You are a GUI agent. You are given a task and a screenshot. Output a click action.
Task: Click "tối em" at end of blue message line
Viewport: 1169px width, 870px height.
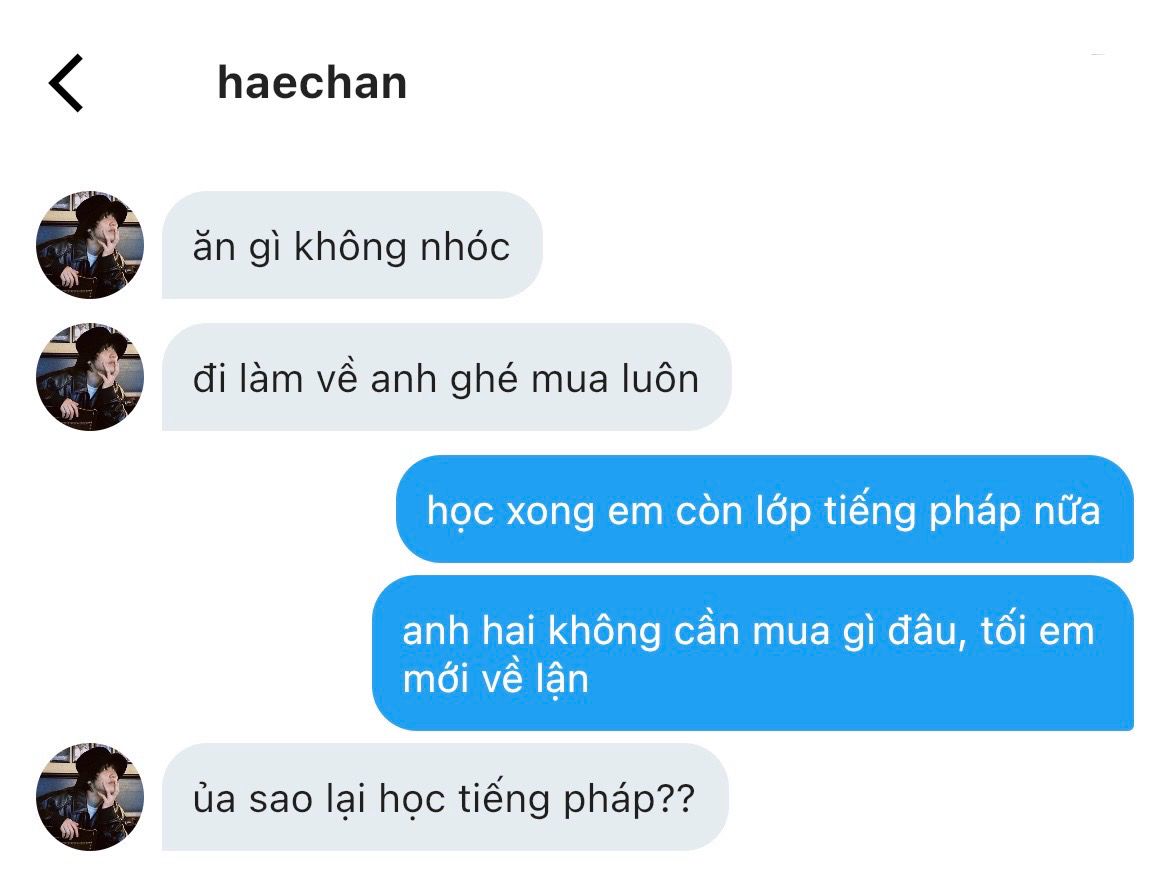(1038, 631)
